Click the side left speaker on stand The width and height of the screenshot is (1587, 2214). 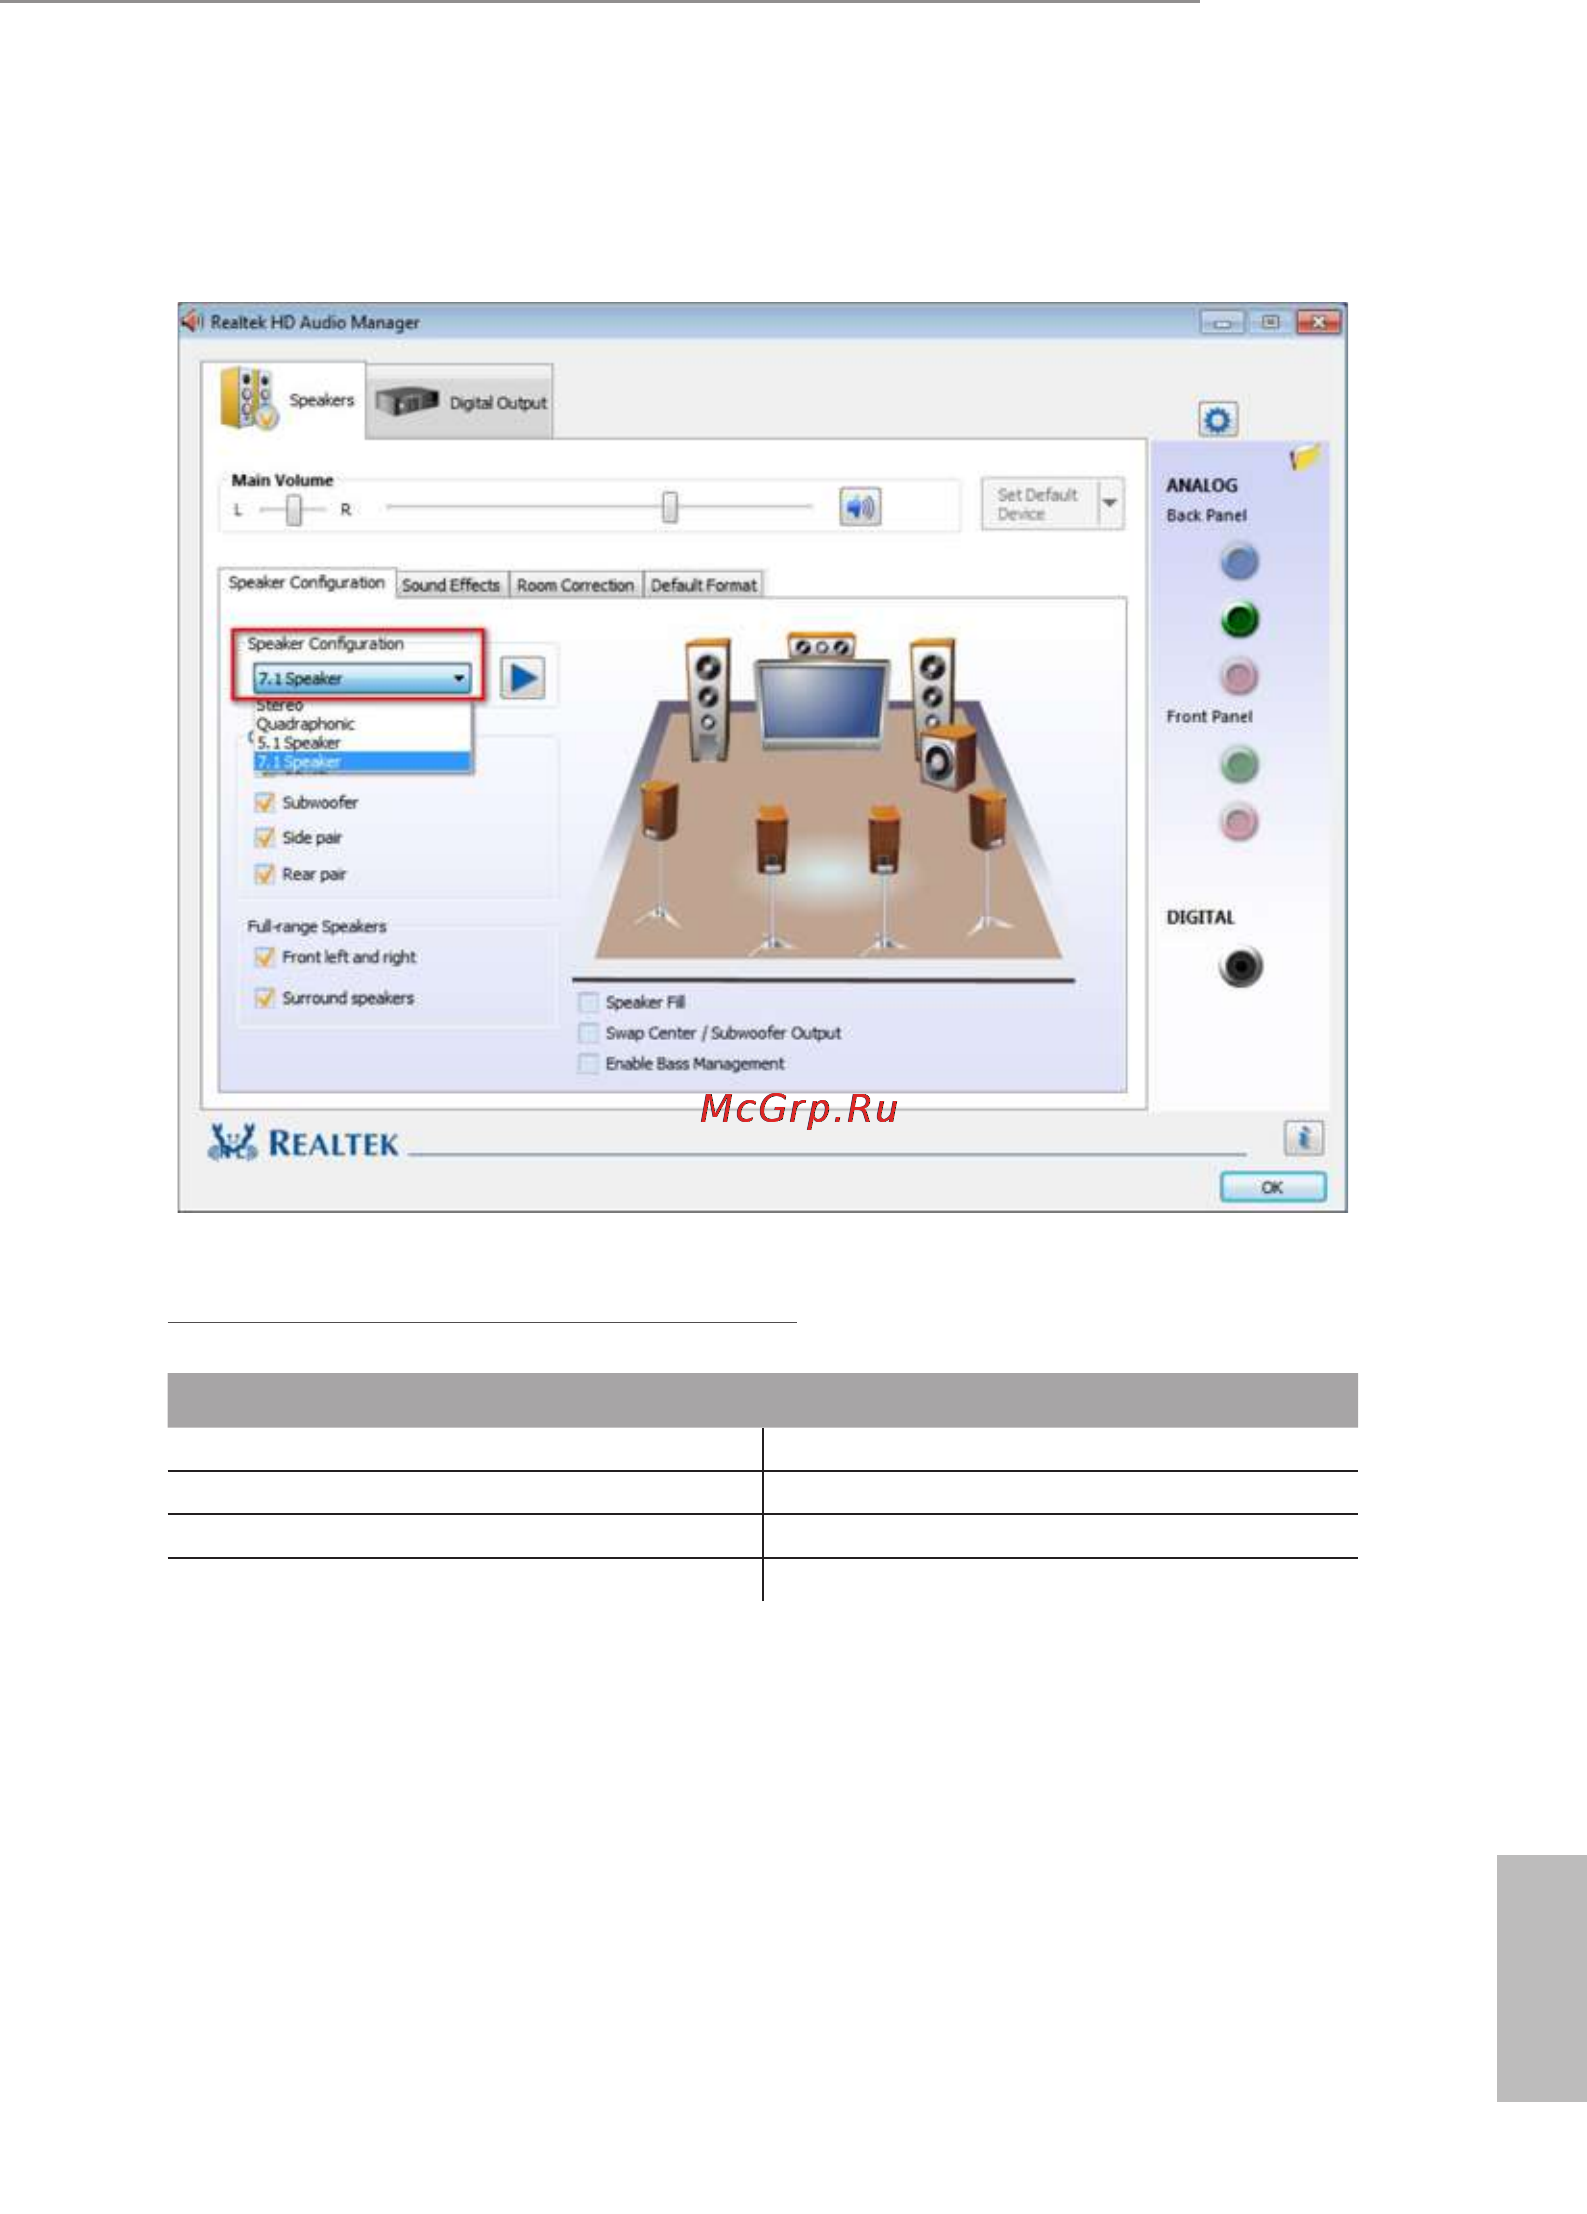[x=660, y=852]
